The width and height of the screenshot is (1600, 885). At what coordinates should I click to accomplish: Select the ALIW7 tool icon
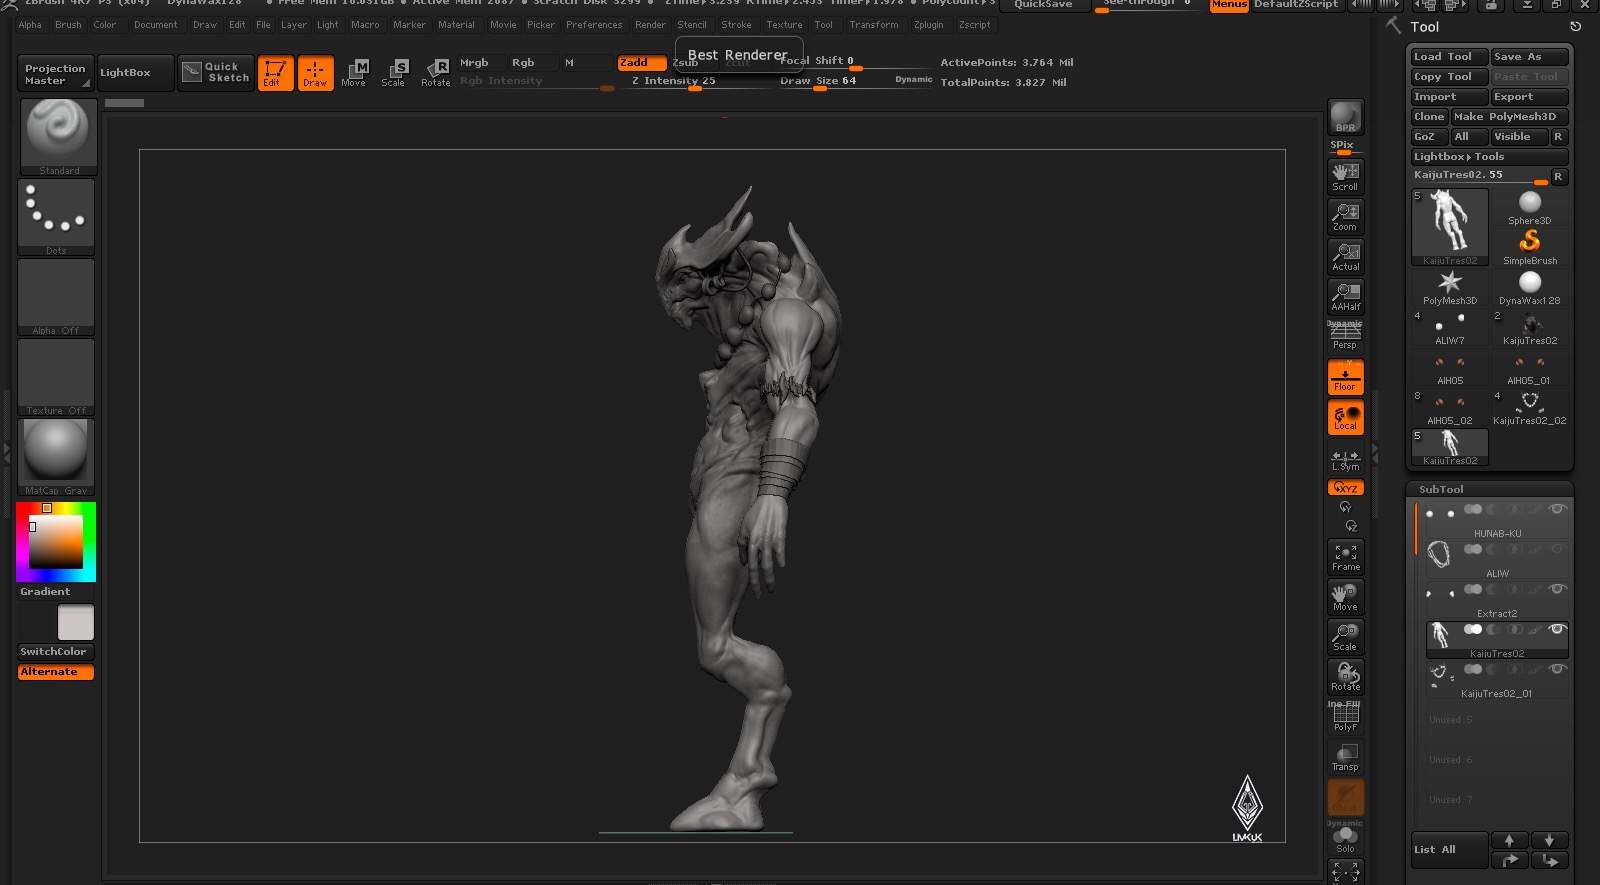tap(1450, 327)
